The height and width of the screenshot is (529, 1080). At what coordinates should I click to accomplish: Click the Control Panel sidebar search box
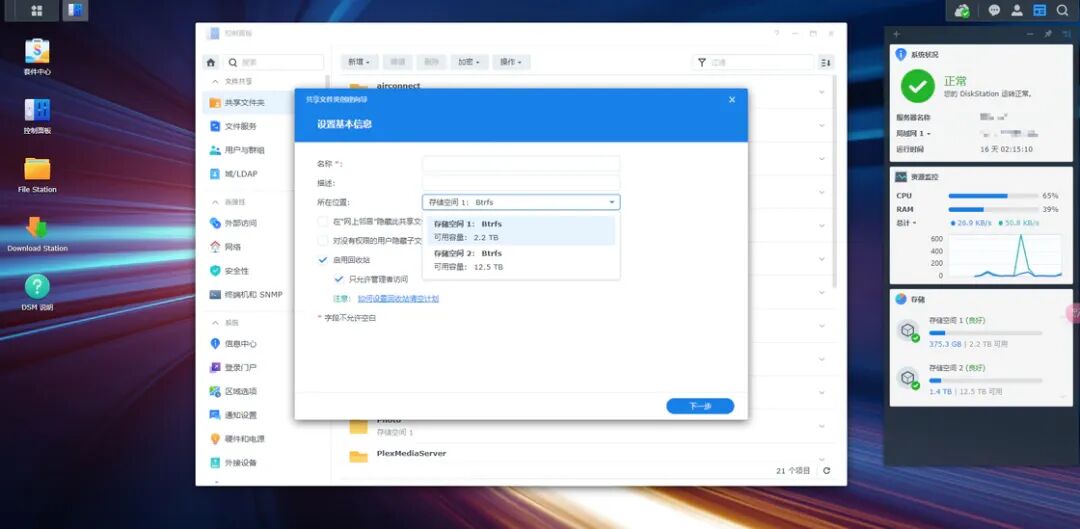coord(273,62)
